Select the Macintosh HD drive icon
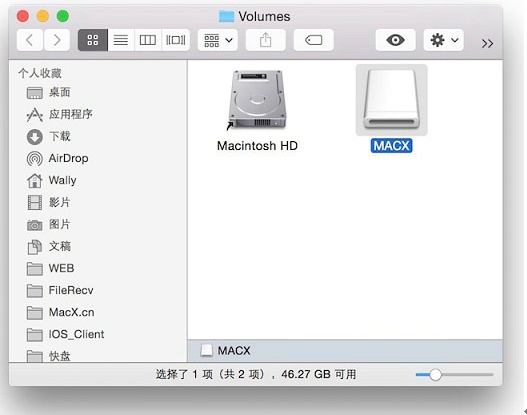This screenshot has width=527, height=415. [257, 100]
